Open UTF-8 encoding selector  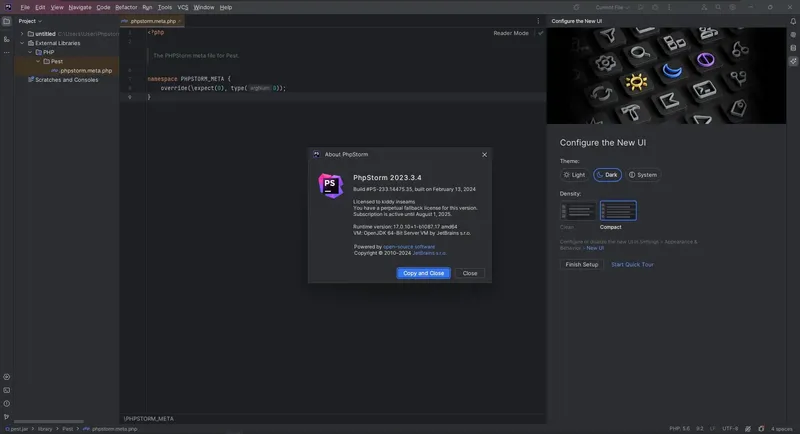pyautogui.click(x=730, y=429)
